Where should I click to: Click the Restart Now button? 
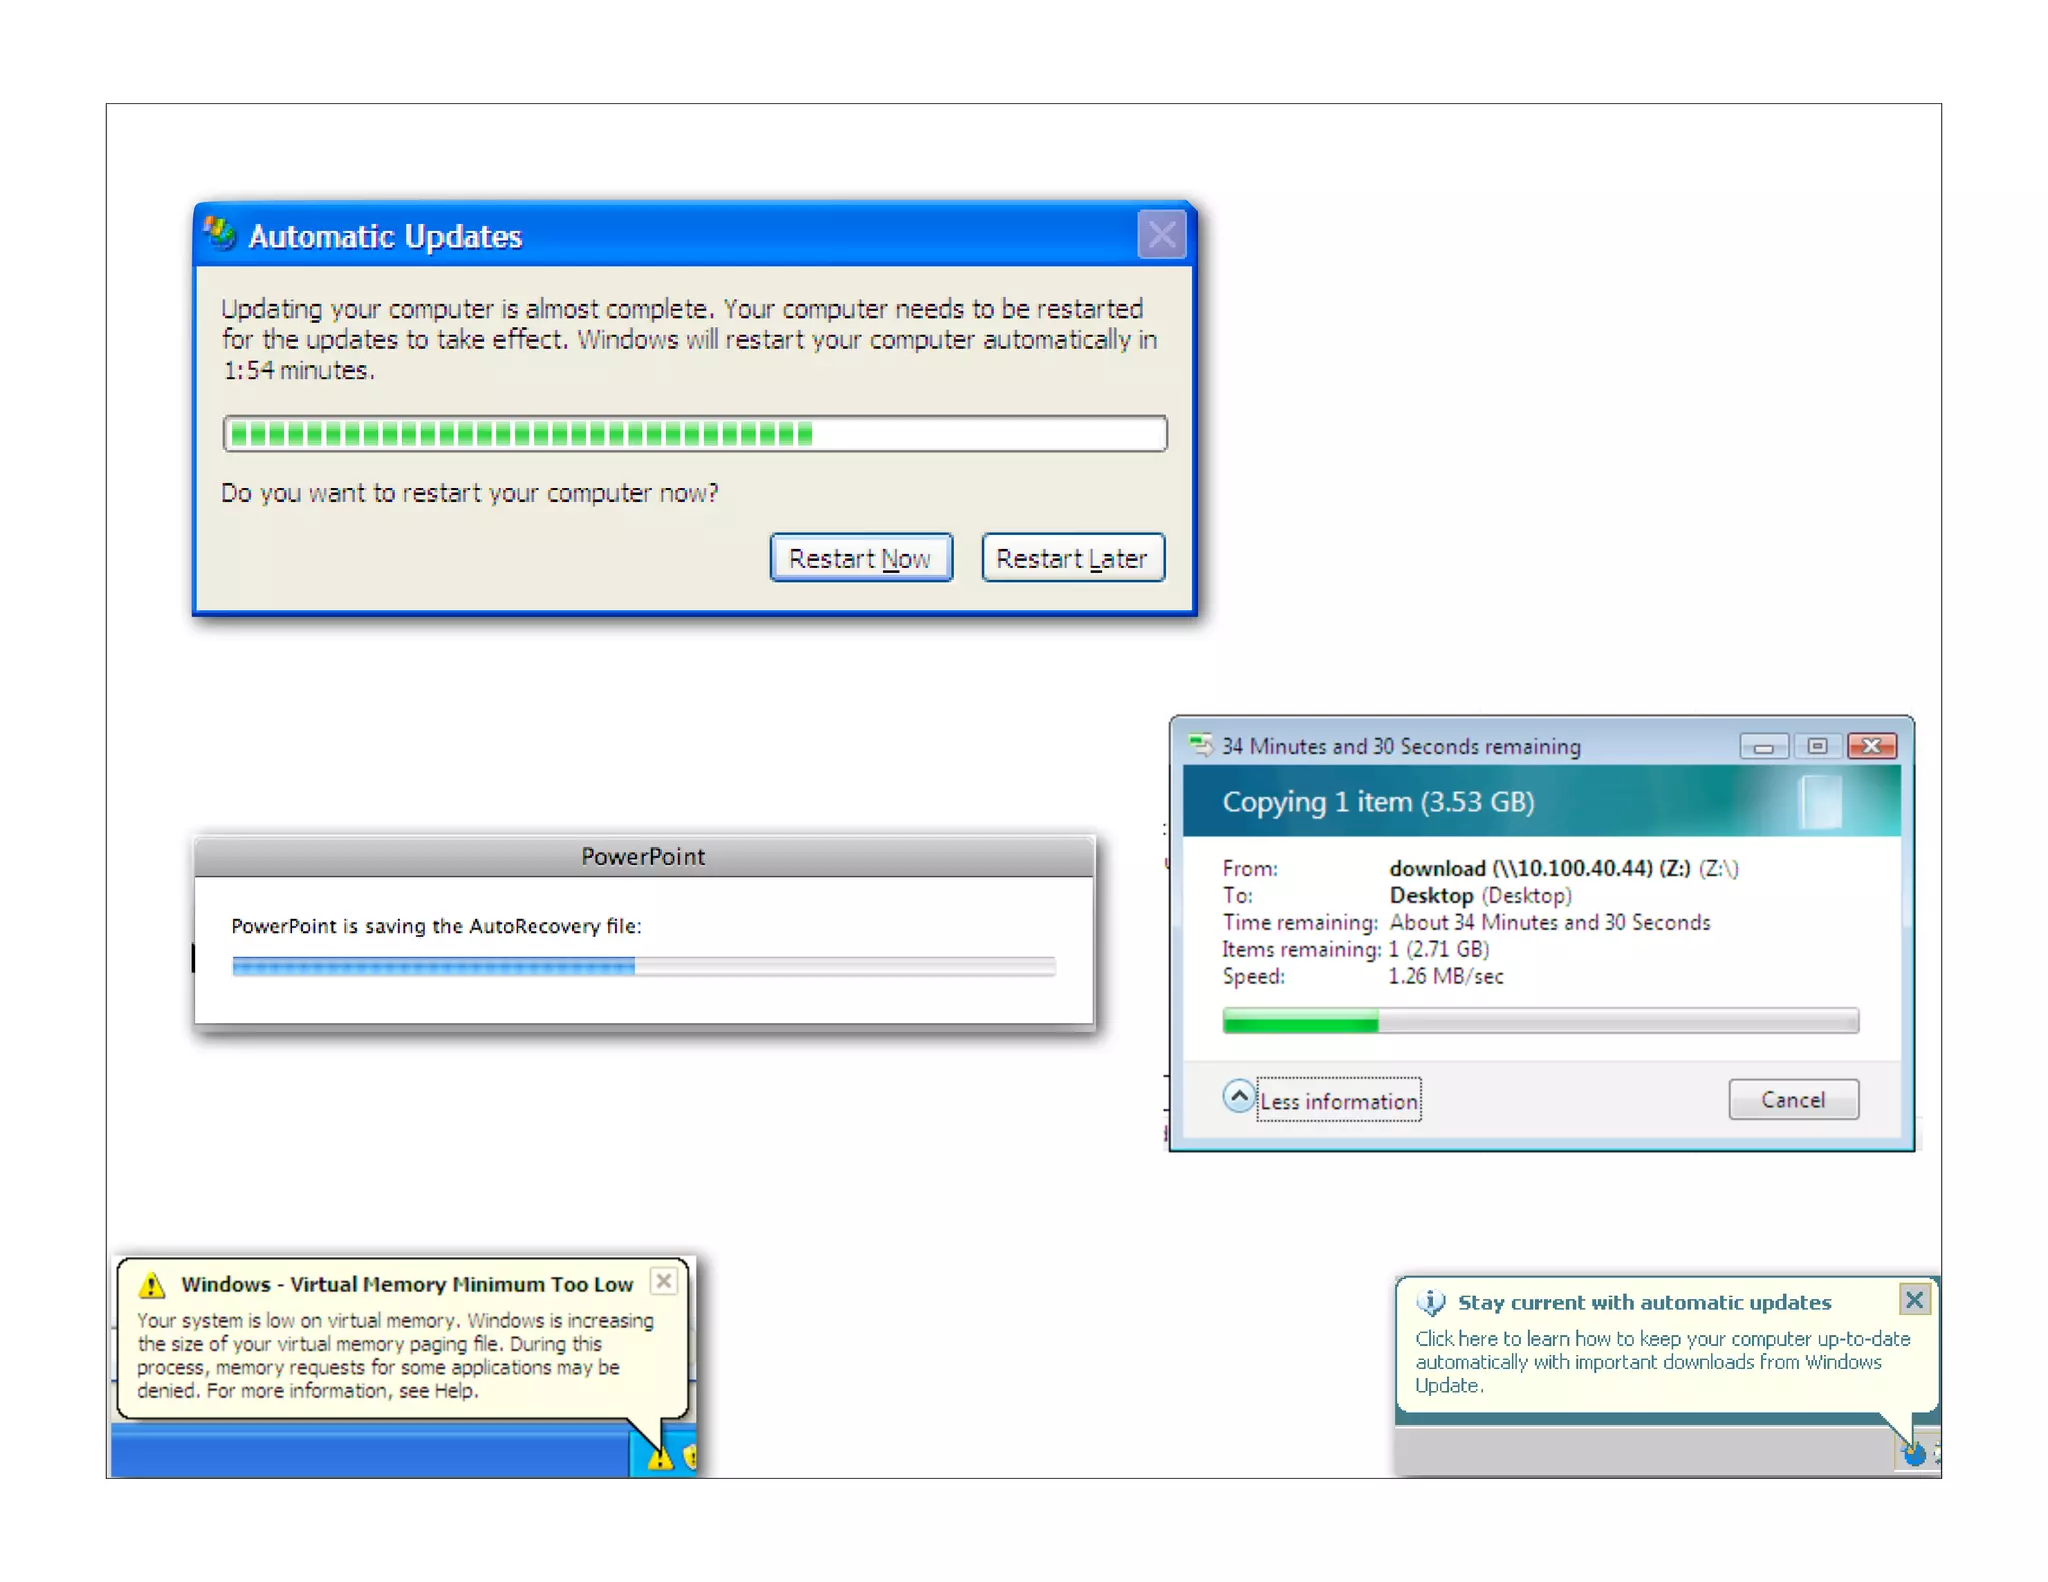coord(860,558)
